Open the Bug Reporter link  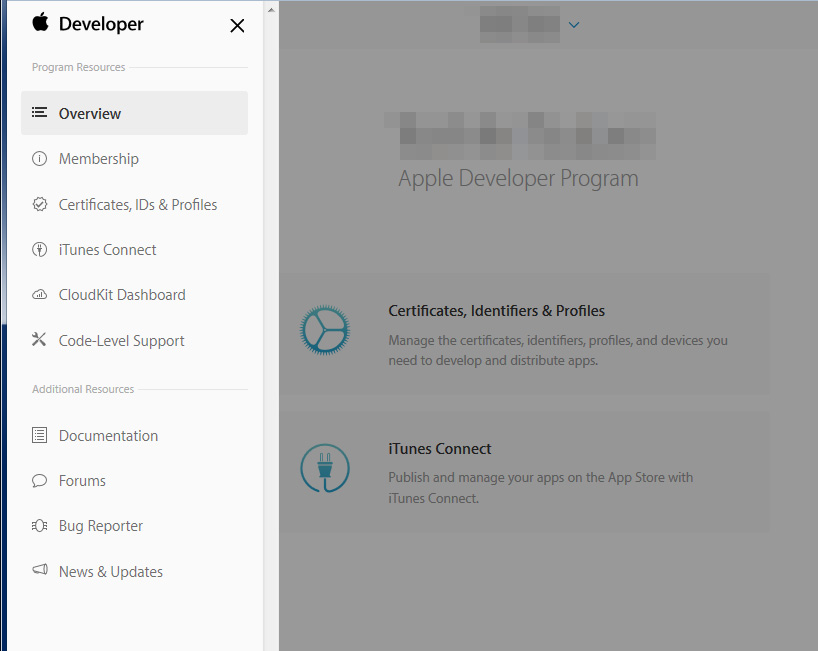tap(101, 526)
